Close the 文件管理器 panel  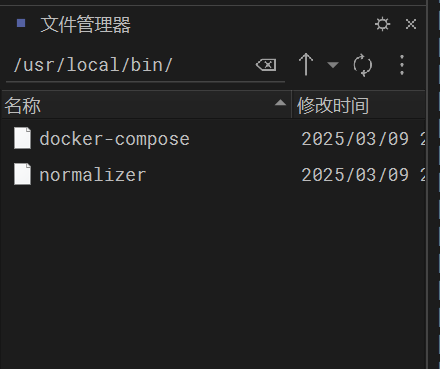(411, 24)
